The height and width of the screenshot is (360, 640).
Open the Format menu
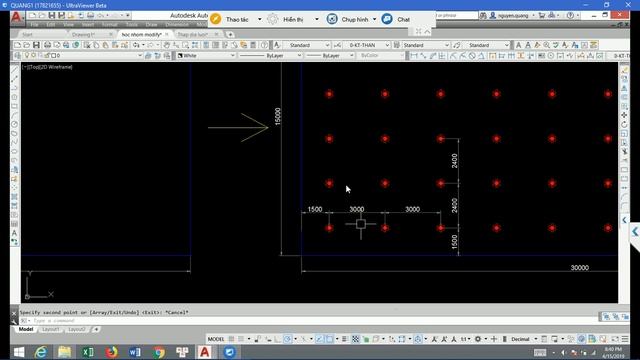coord(109,25)
